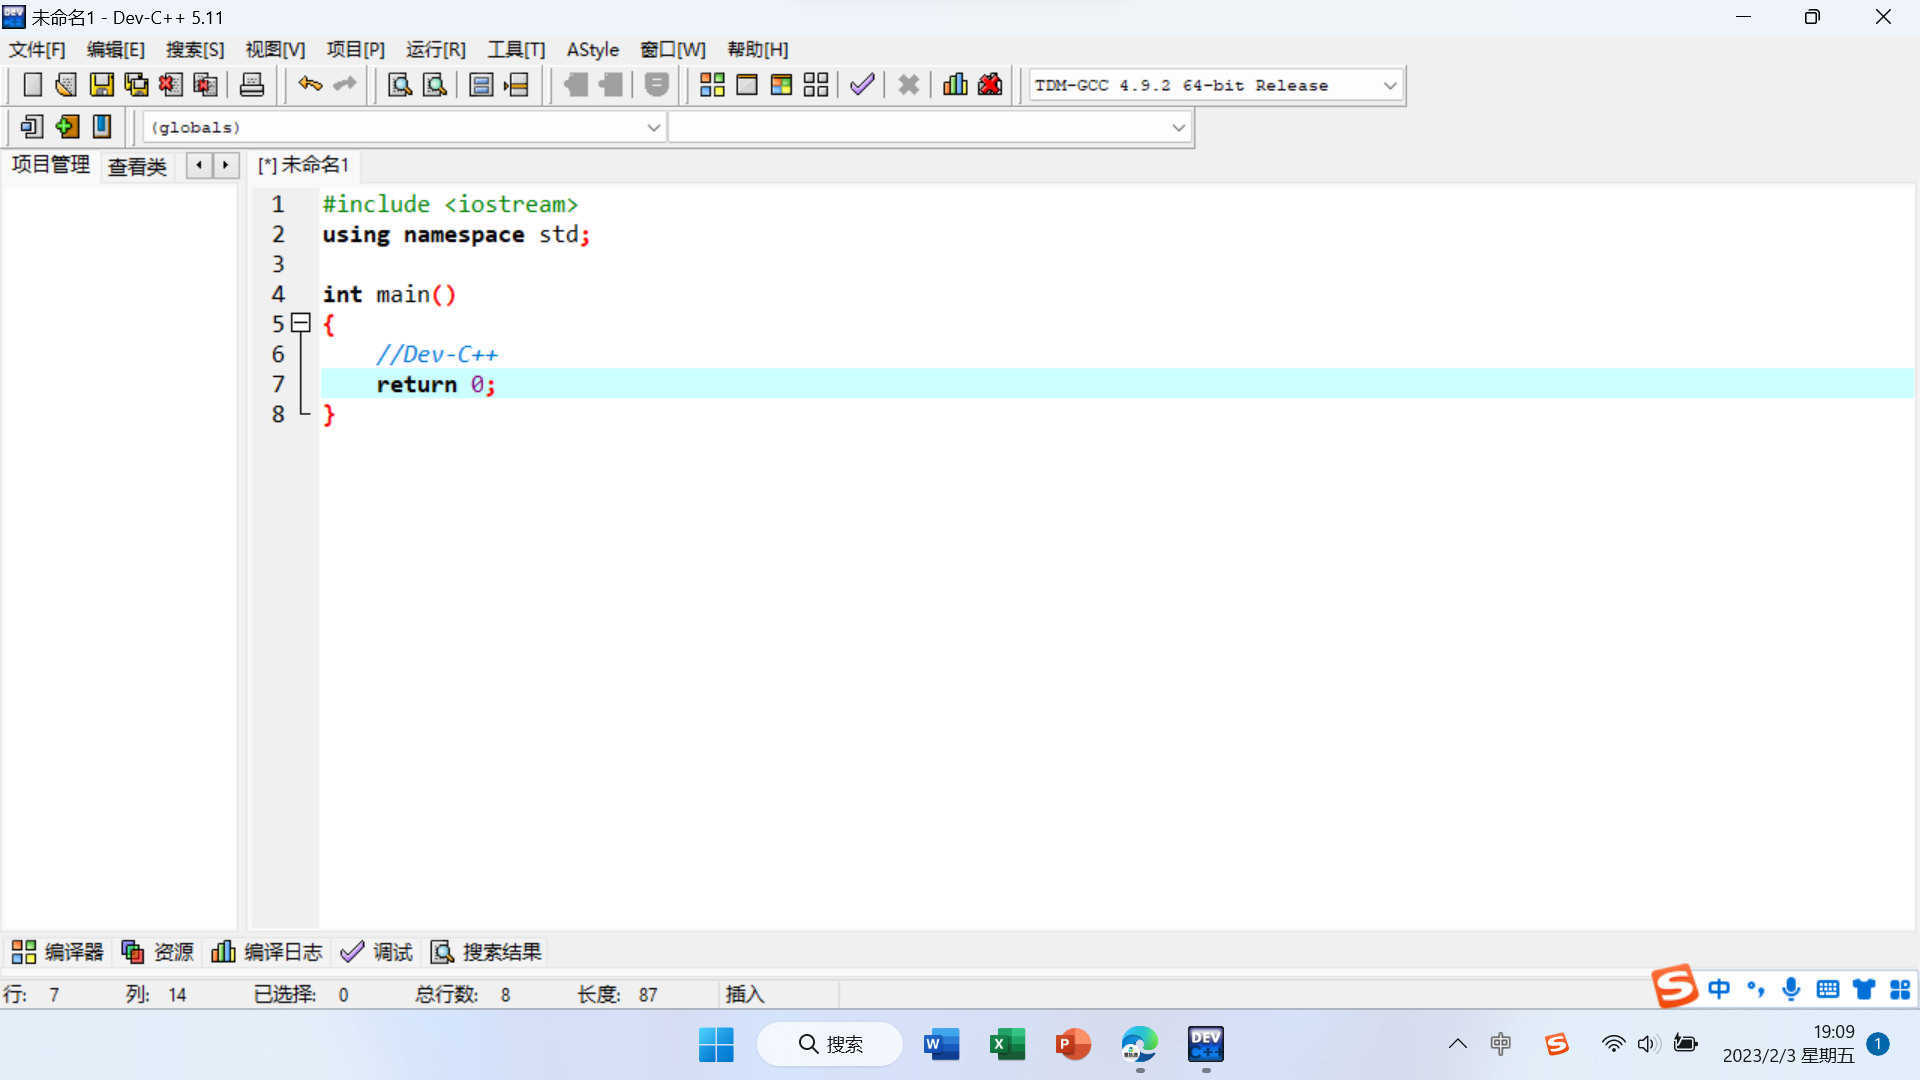The width and height of the screenshot is (1920, 1080).
Task: Click the Undo arrow icon
Action: point(310,85)
